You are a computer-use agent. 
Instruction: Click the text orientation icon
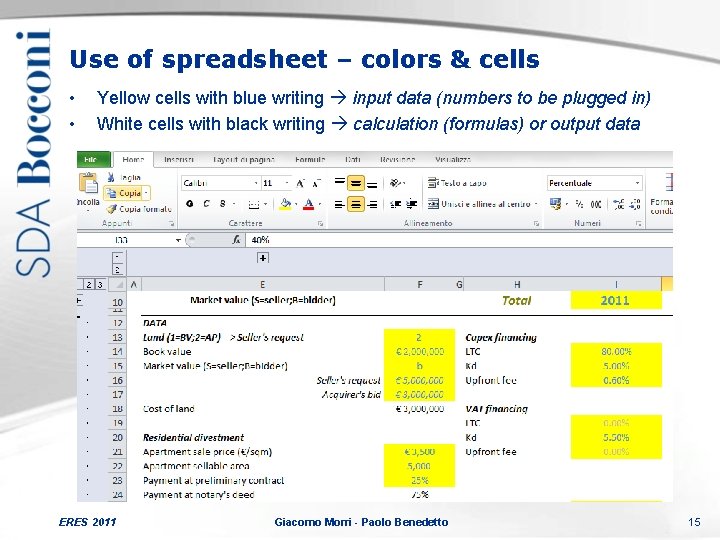click(x=396, y=183)
